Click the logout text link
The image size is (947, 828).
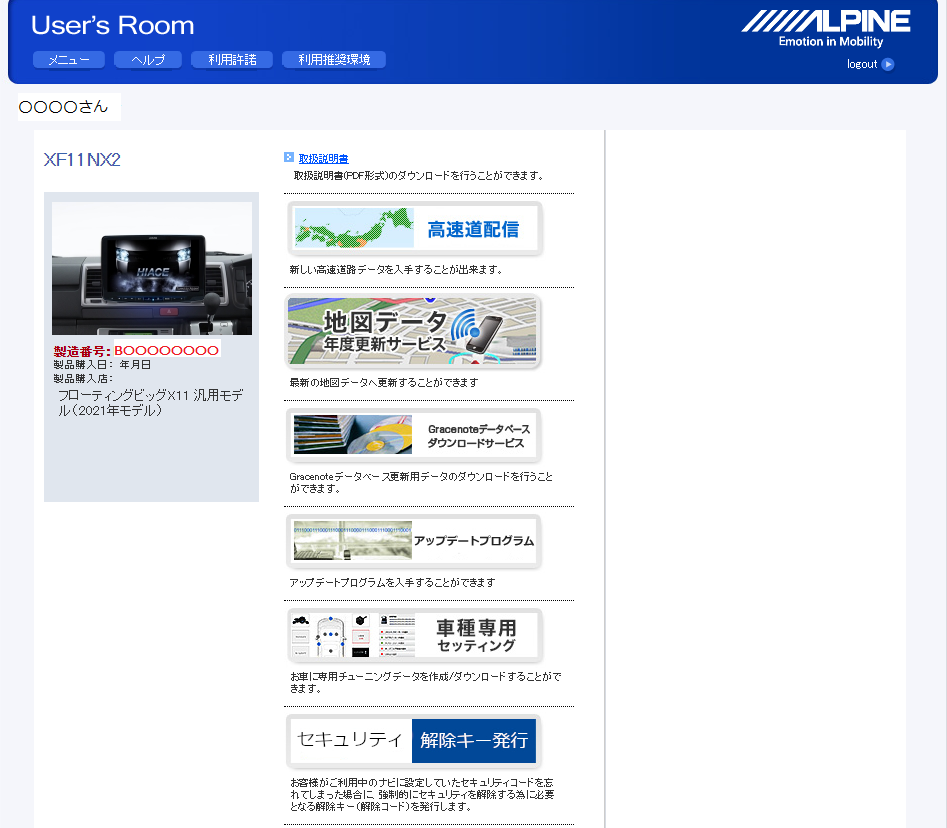pos(862,64)
